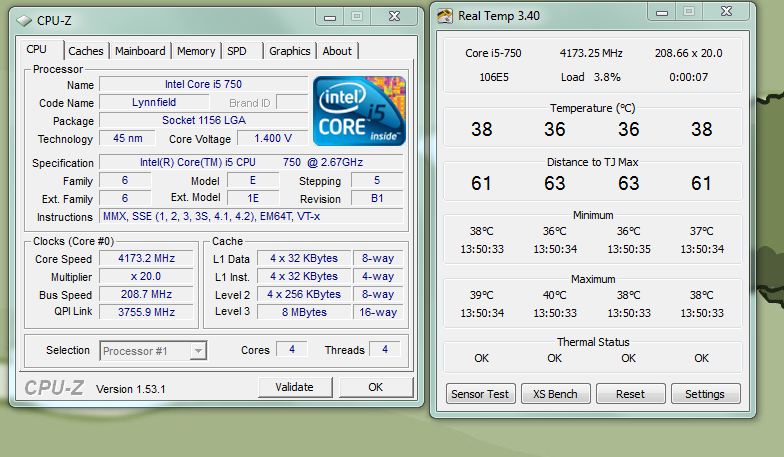Click the Bus Speed value 208.7 MHz
Viewport: 784px width, 457px height.
tap(146, 294)
